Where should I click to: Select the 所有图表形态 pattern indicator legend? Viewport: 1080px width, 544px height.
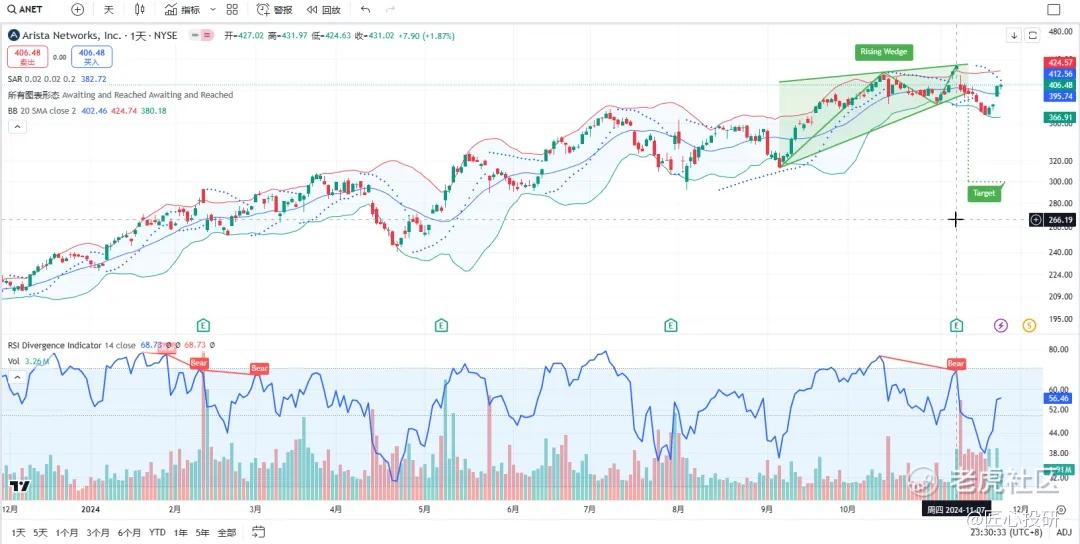[x=121, y=95]
